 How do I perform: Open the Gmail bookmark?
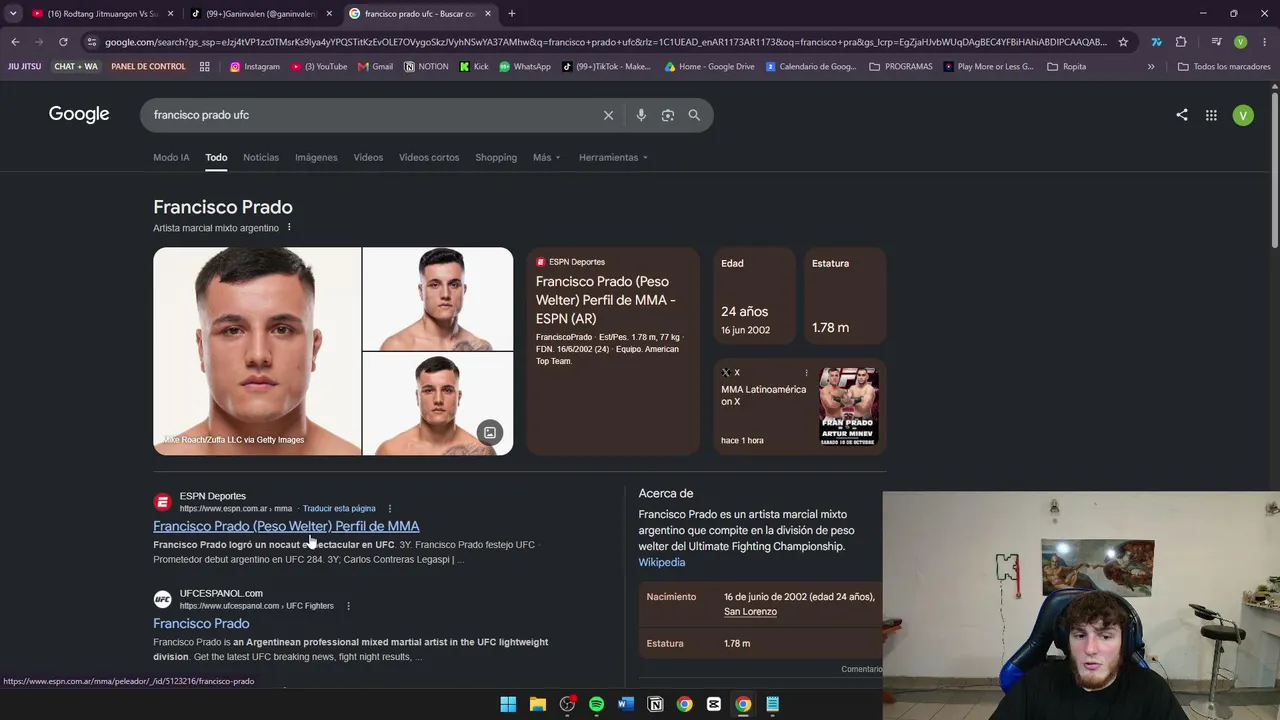[x=375, y=67]
